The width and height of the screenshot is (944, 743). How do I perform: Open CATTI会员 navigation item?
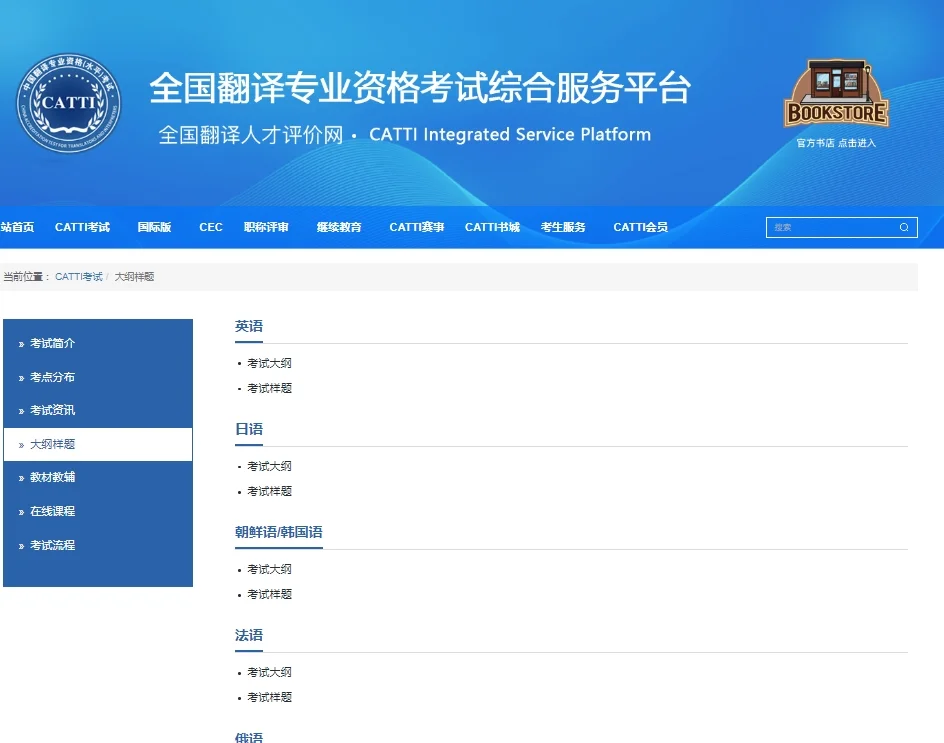pos(641,227)
